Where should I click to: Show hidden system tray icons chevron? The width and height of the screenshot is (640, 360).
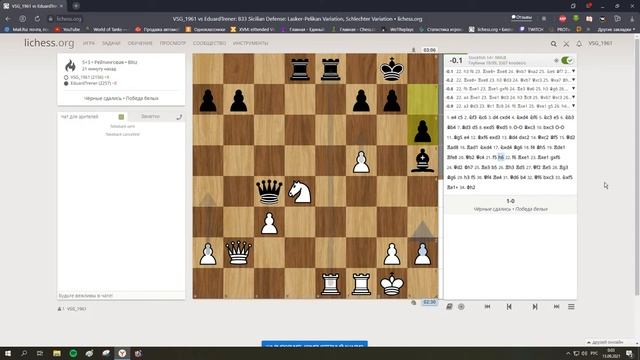click(x=568, y=353)
